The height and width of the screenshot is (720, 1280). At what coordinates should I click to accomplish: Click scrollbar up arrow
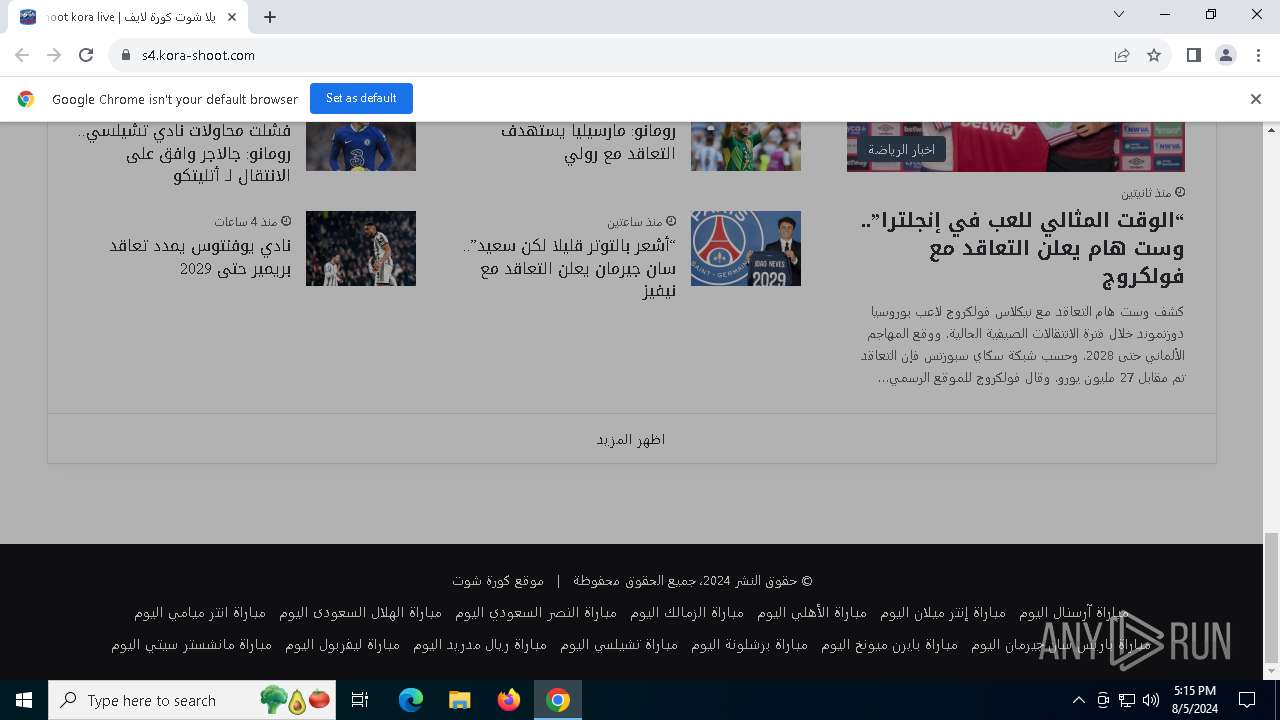click(1272, 130)
